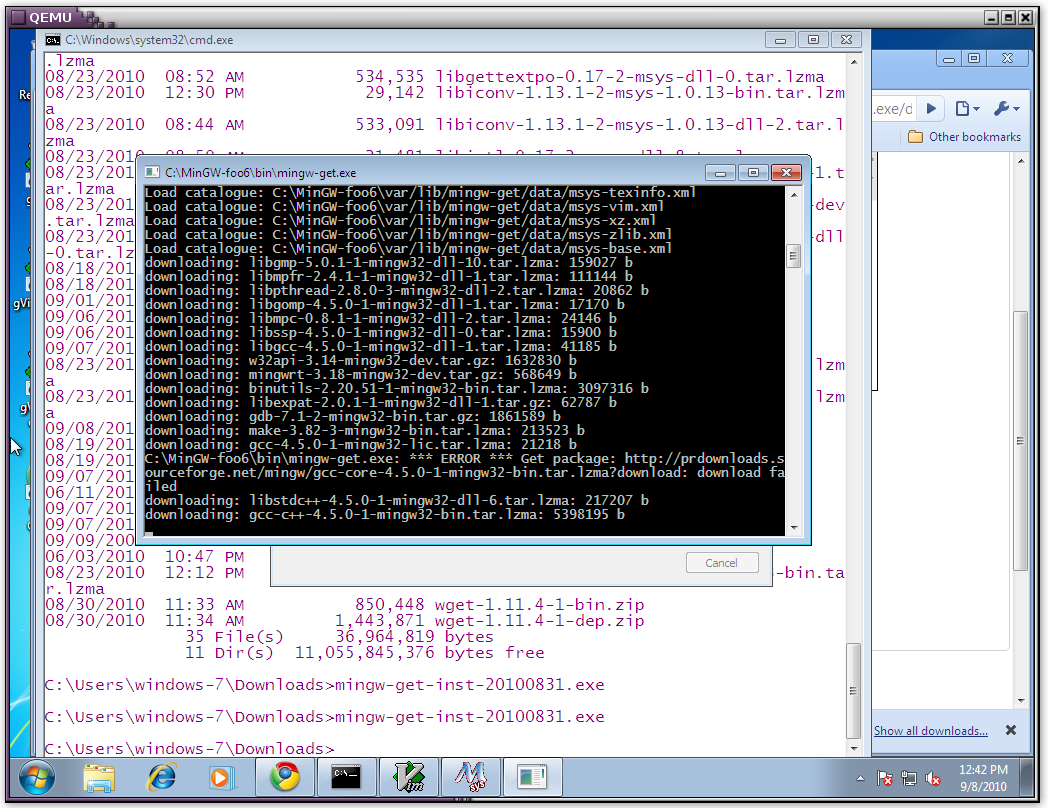The height and width of the screenshot is (808, 1048).
Task: Click the Cancel button in the installer
Action: pyautogui.click(x=722, y=563)
